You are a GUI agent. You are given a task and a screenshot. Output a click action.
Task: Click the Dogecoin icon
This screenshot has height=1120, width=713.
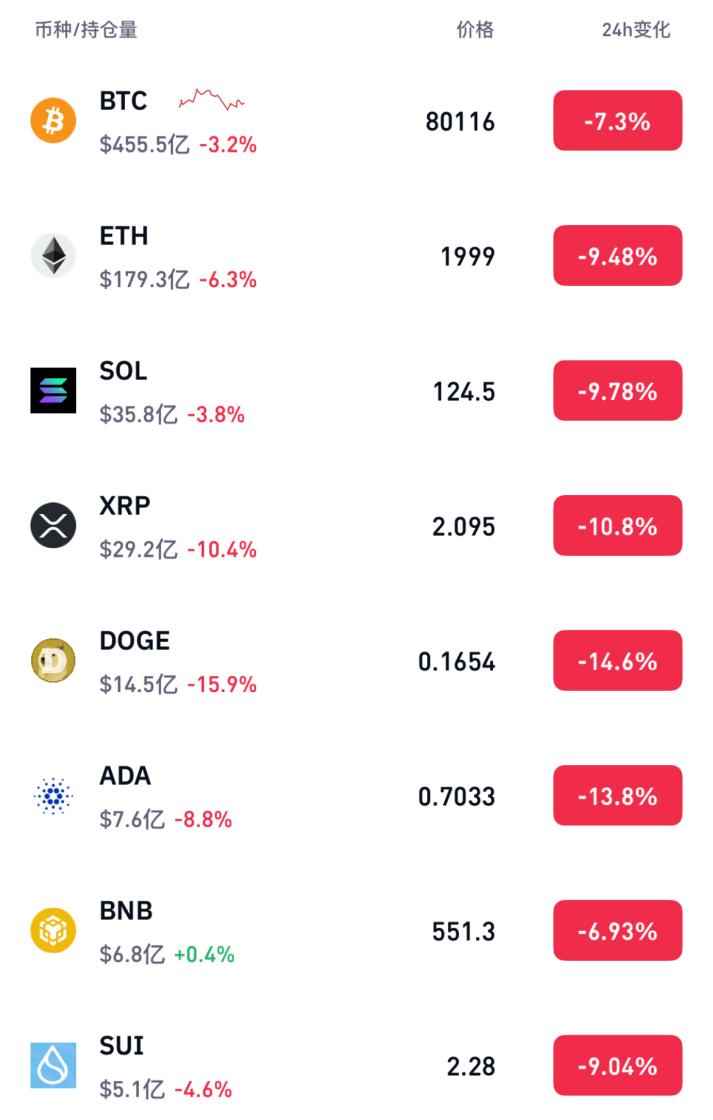53,661
